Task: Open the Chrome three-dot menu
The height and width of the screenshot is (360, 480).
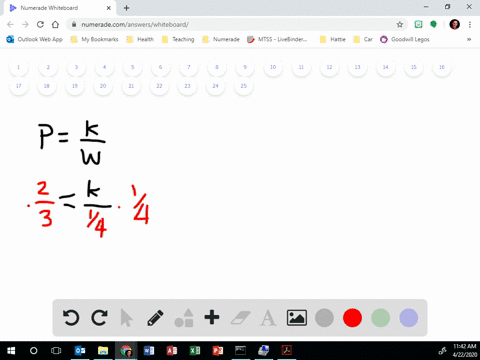Action: click(x=470, y=24)
